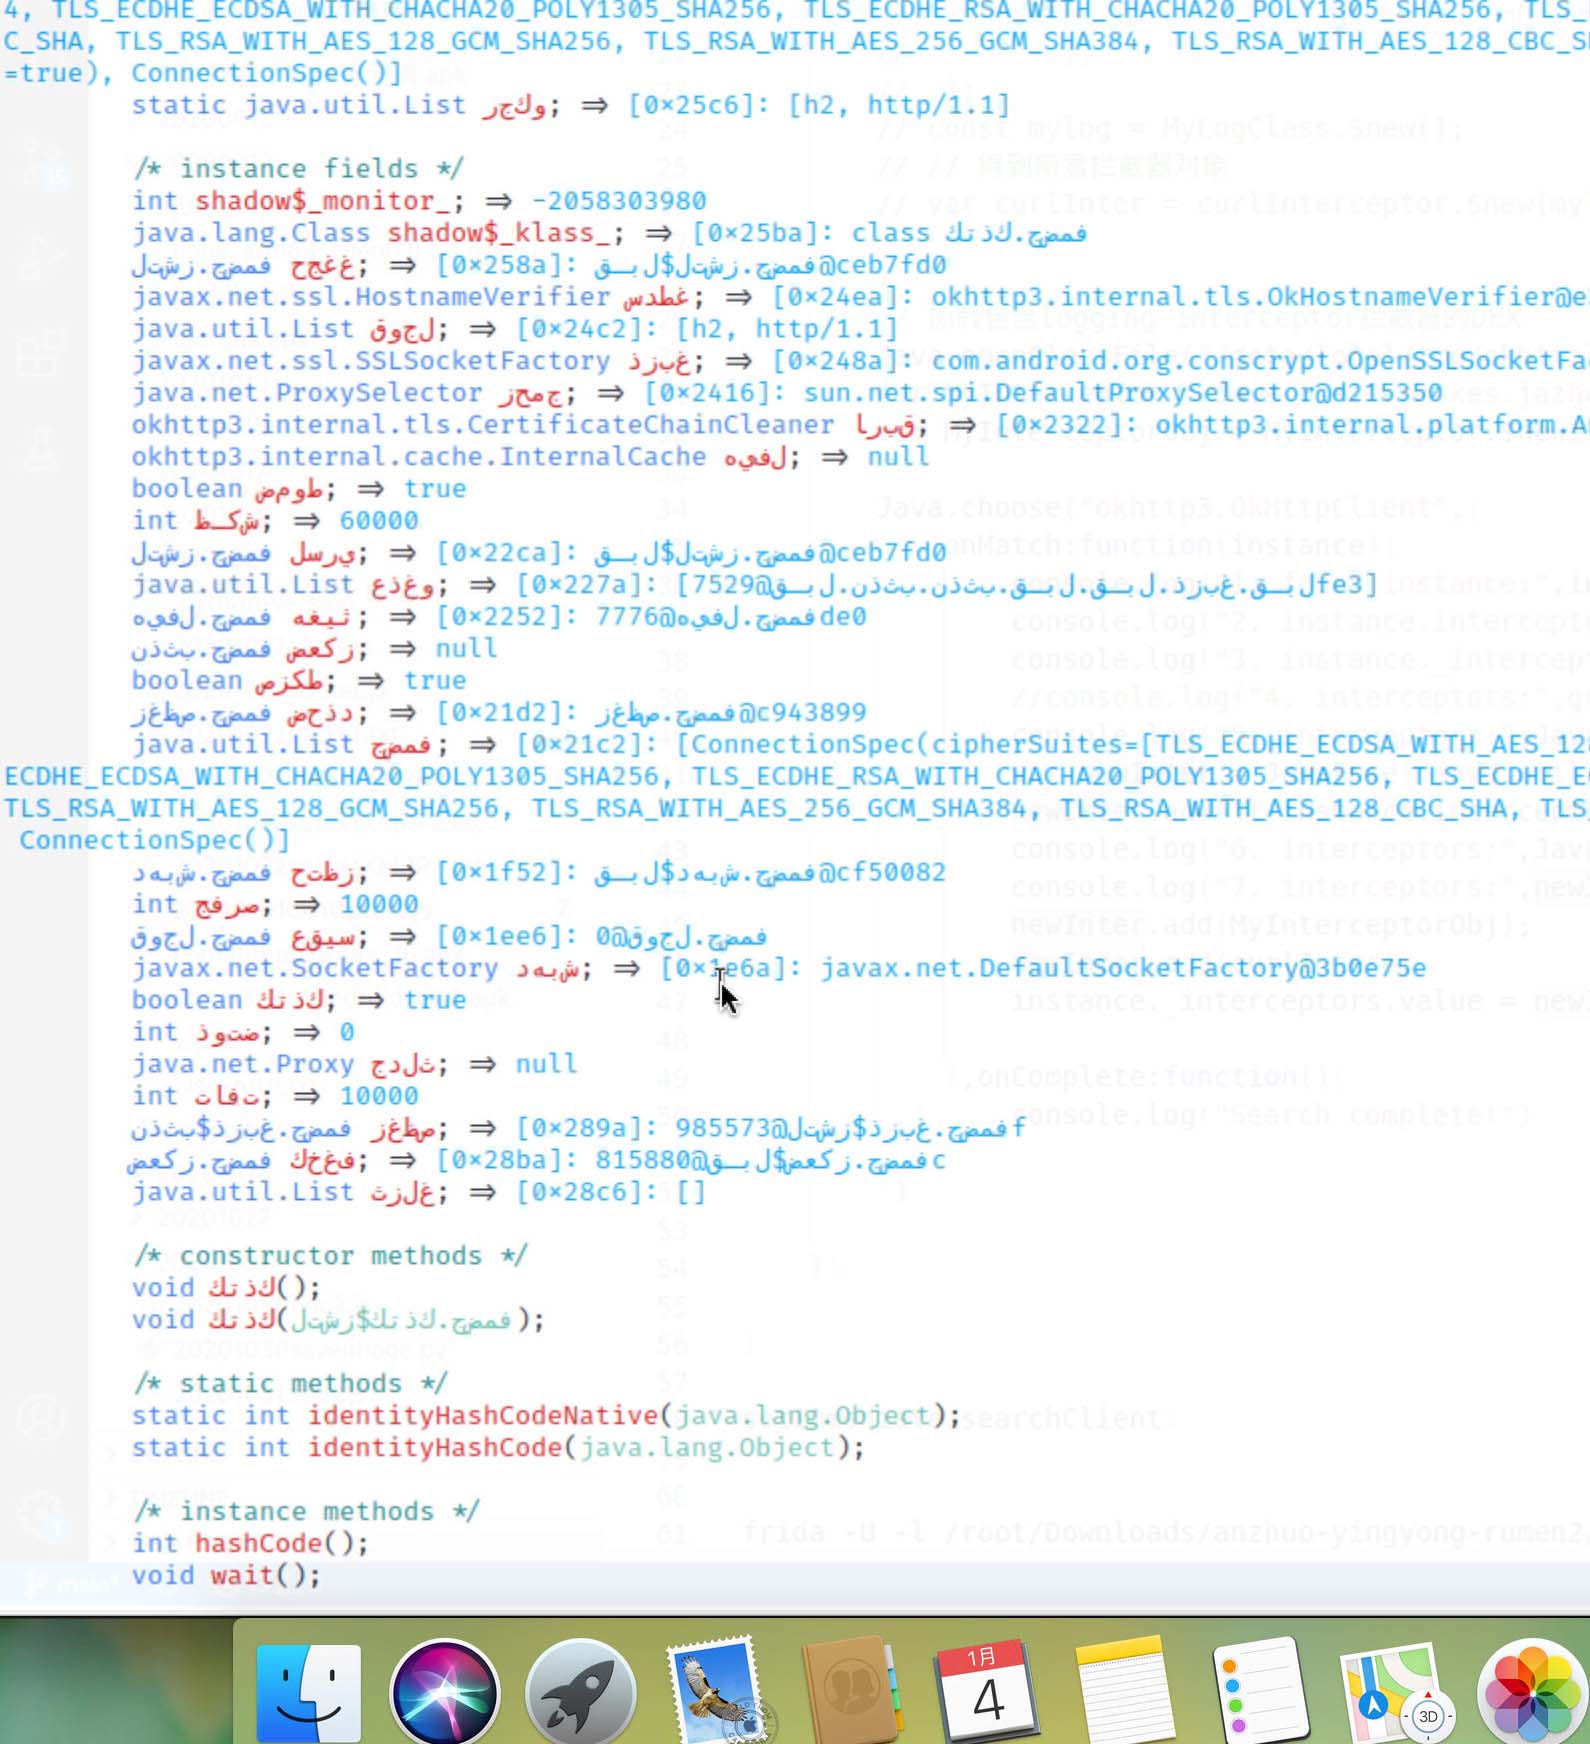Open the Calendar showing 1月 4
The image size is (1590, 1744).
click(x=986, y=1692)
